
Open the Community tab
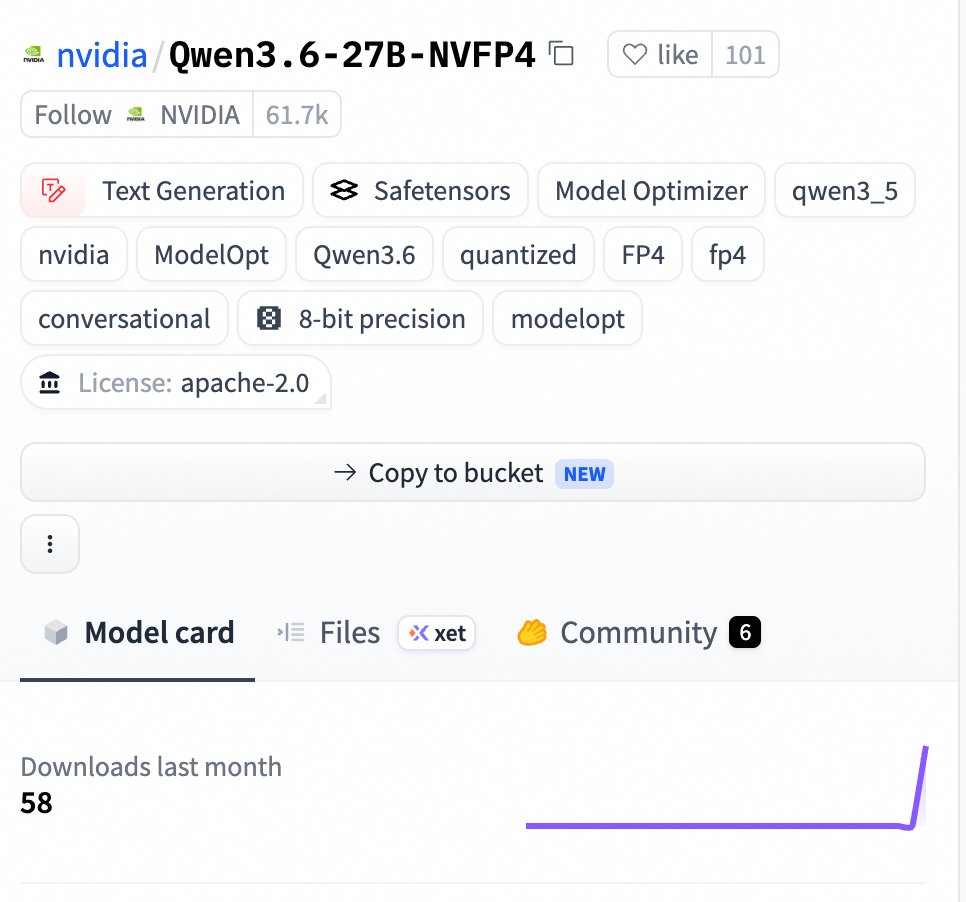[x=638, y=633]
